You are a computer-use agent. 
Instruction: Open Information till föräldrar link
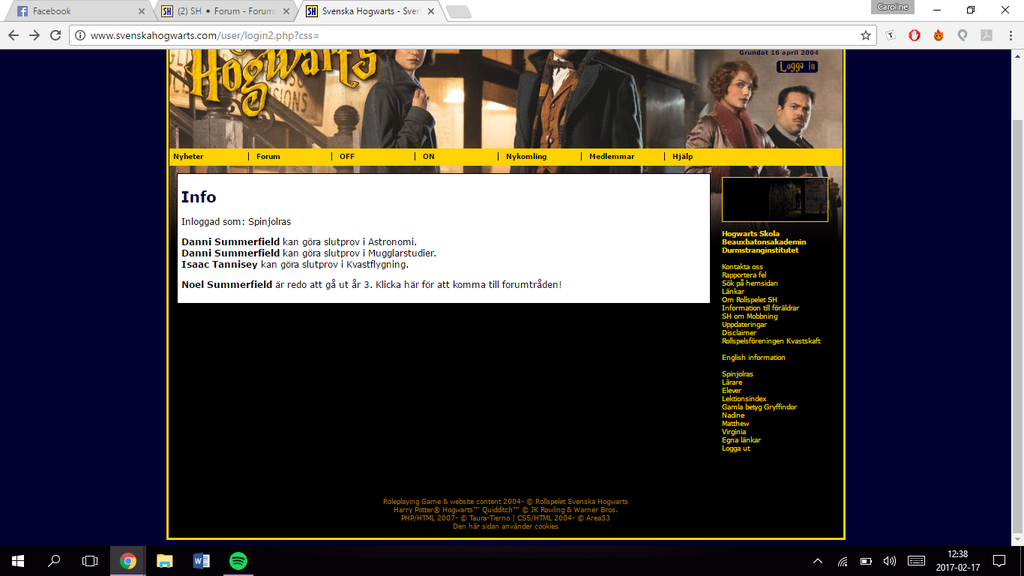click(x=760, y=308)
